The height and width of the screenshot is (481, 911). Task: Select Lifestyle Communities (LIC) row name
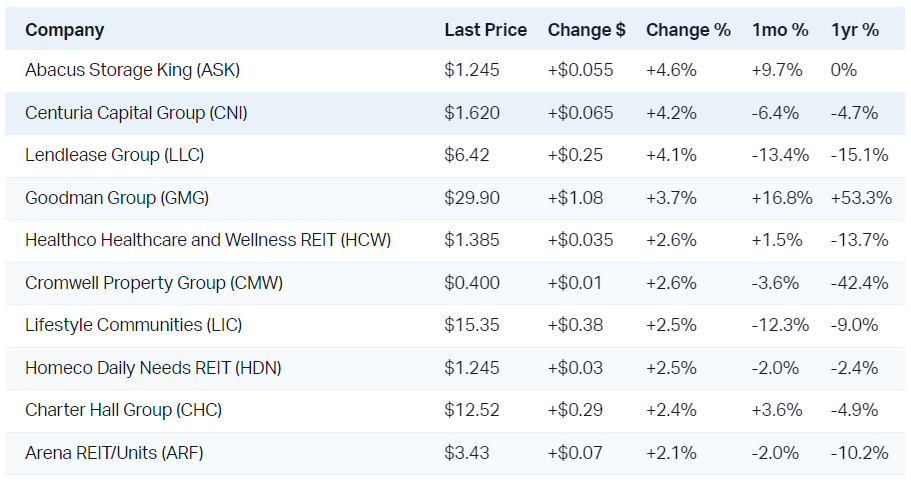(133, 325)
